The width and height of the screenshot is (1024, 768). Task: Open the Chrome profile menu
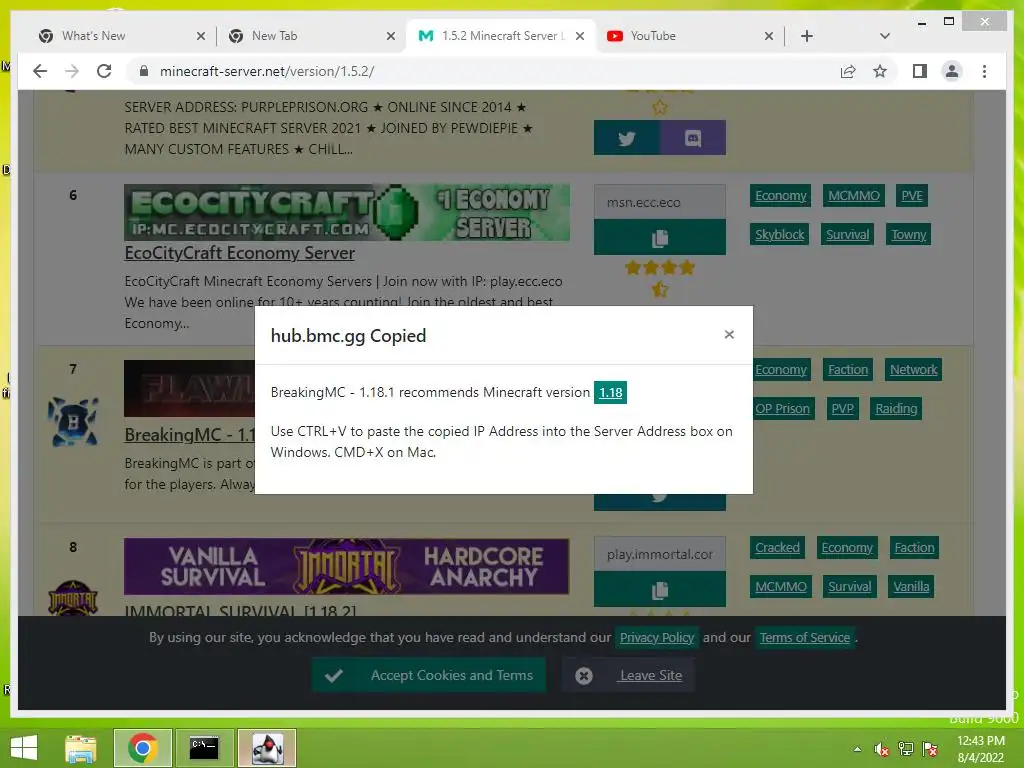click(x=952, y=71)
